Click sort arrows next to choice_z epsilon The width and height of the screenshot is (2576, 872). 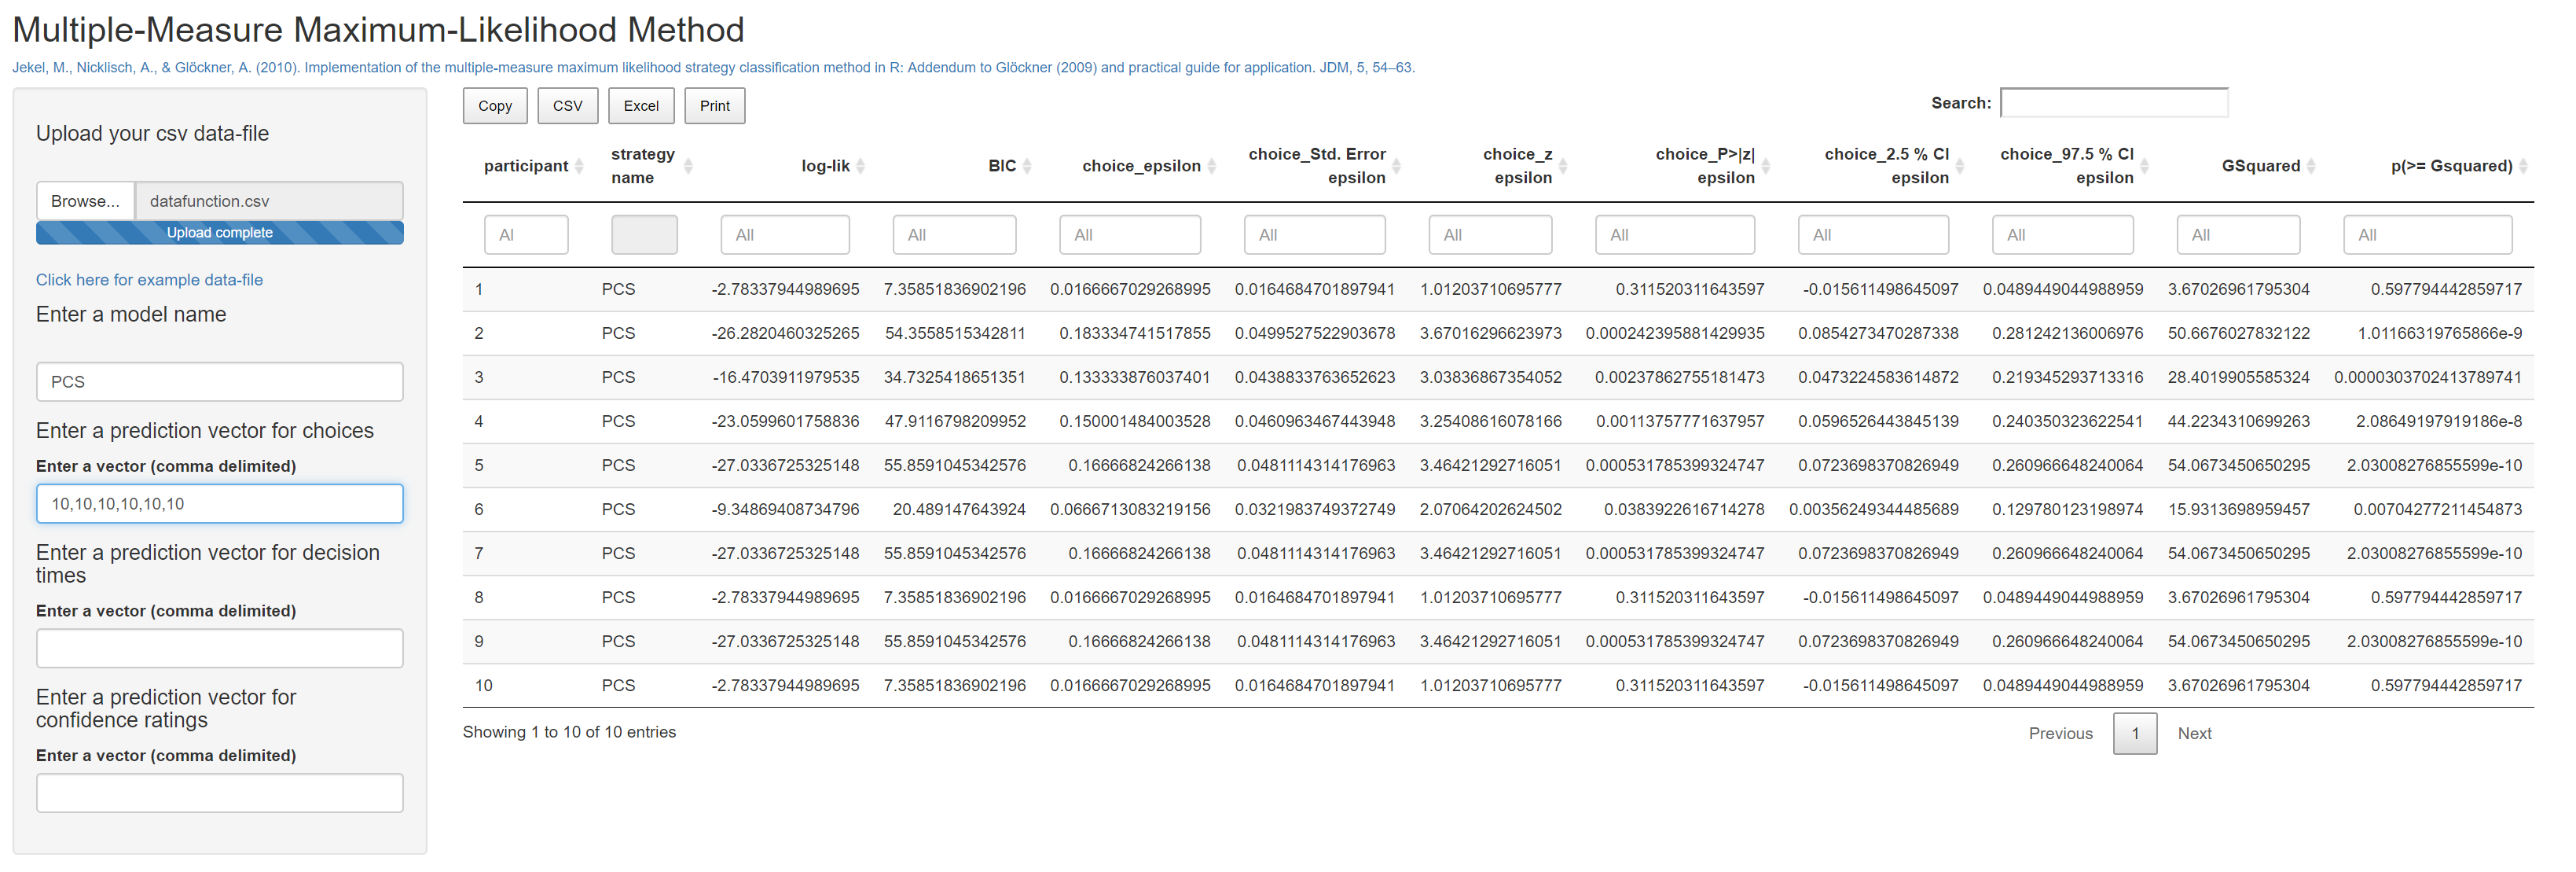click(x=1563, y=166)
